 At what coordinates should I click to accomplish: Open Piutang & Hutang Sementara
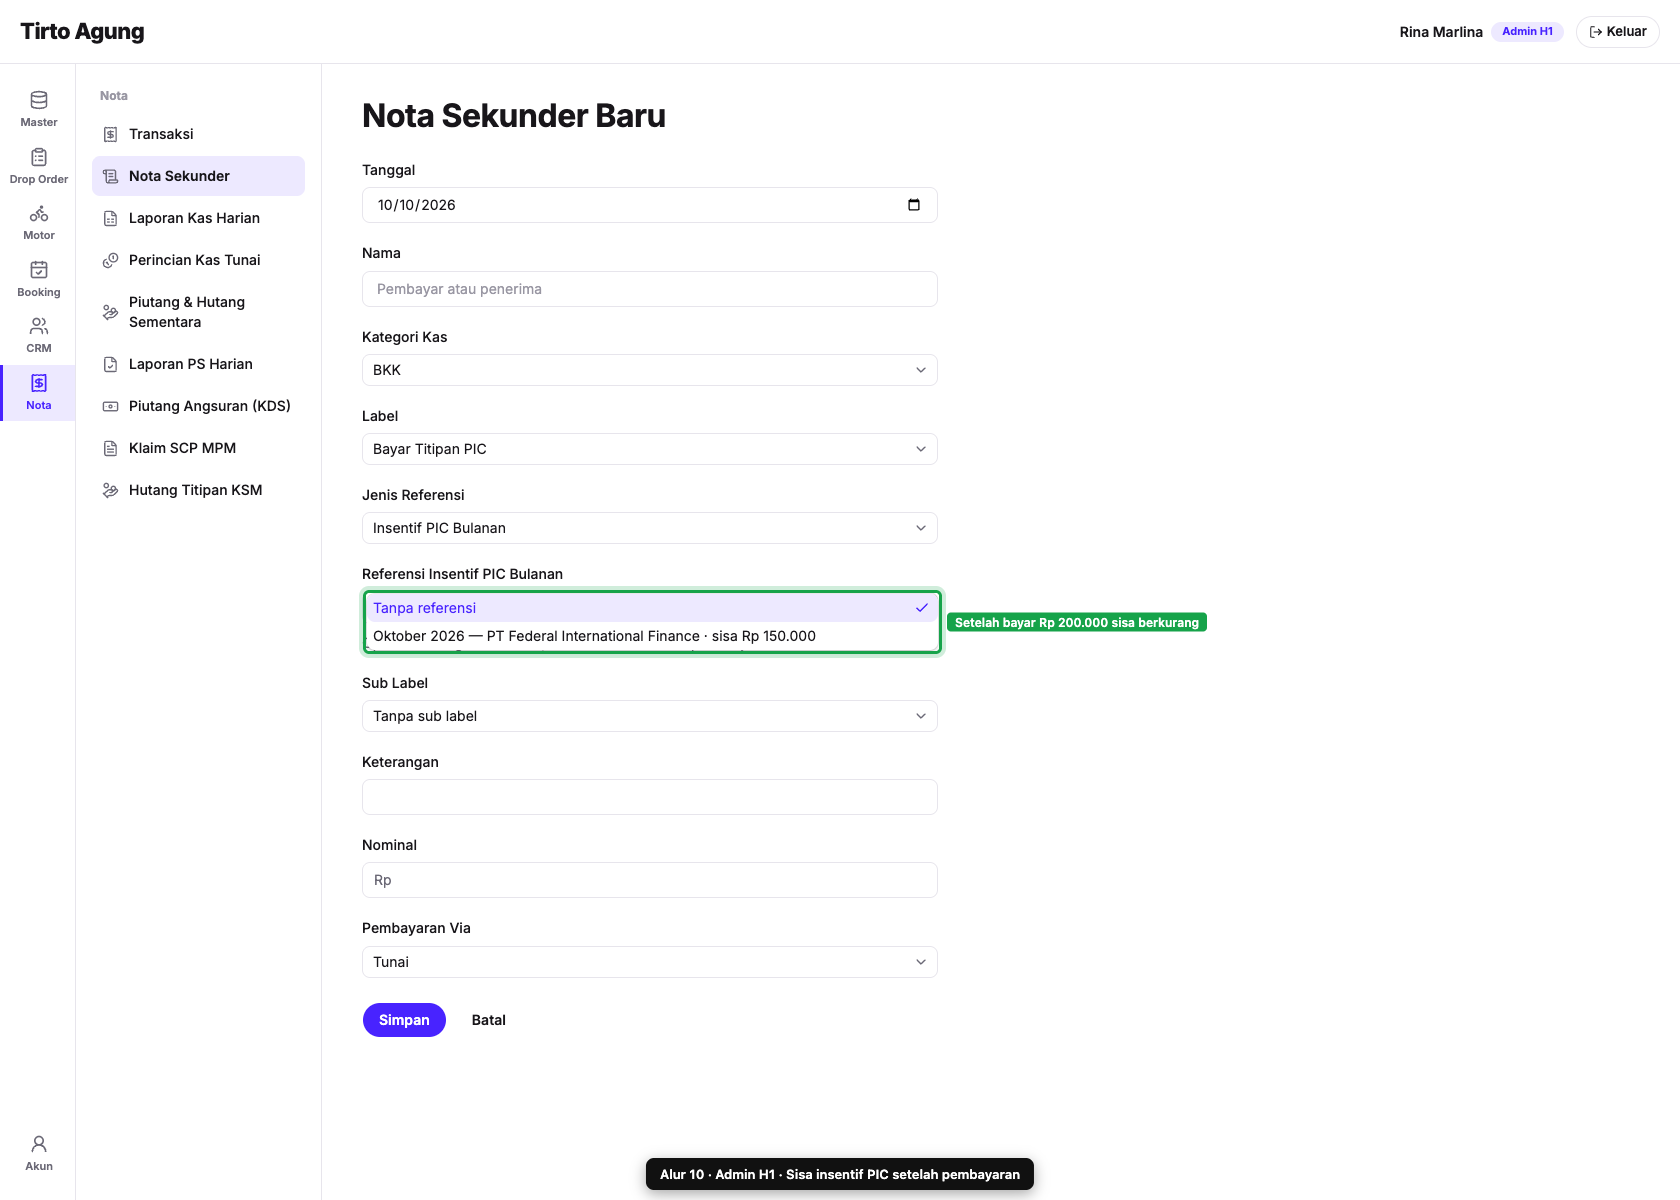tap(198, 312)
